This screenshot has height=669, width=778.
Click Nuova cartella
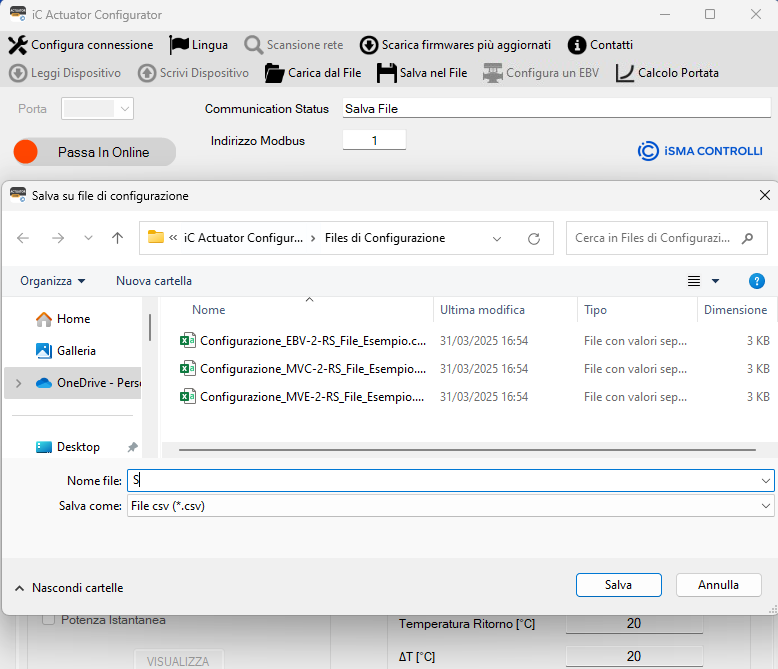pyautogui.click(x=154, y=281)
